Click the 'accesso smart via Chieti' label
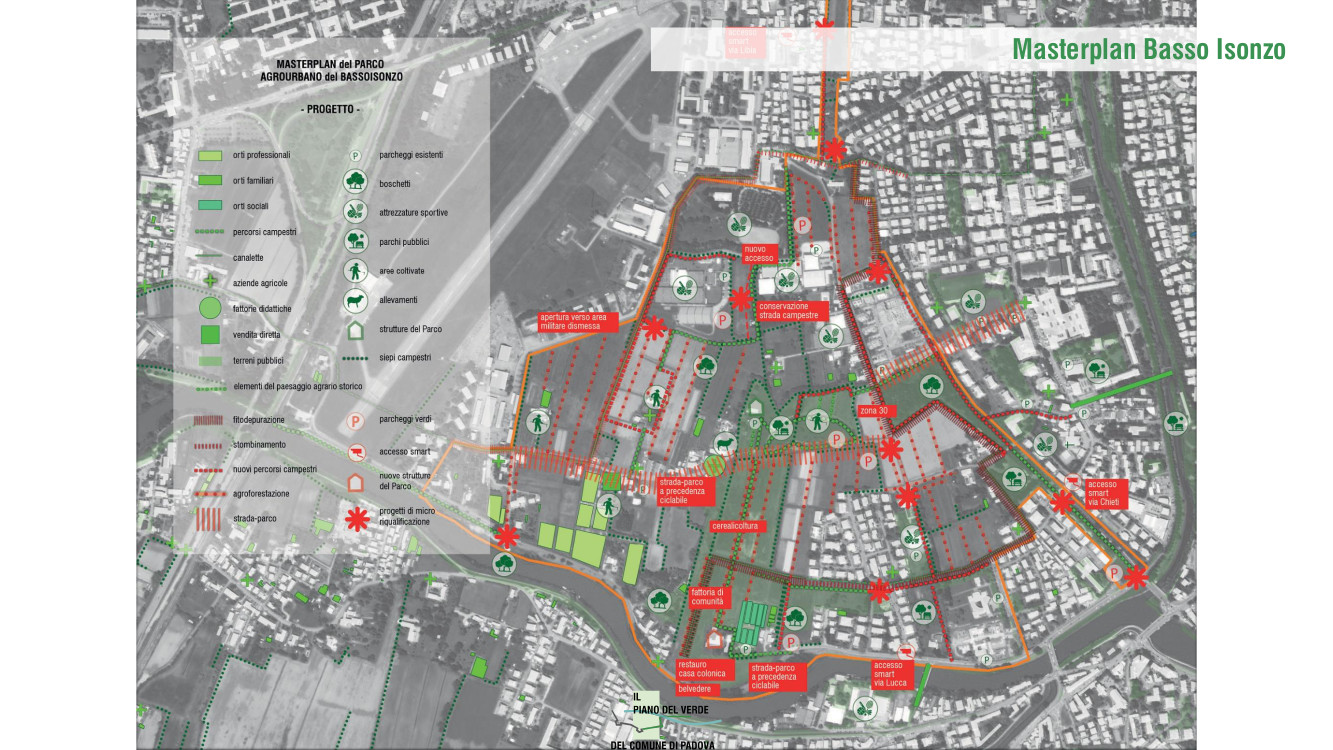Viewport: 1333px width, 750px height. coord(1107,494)
